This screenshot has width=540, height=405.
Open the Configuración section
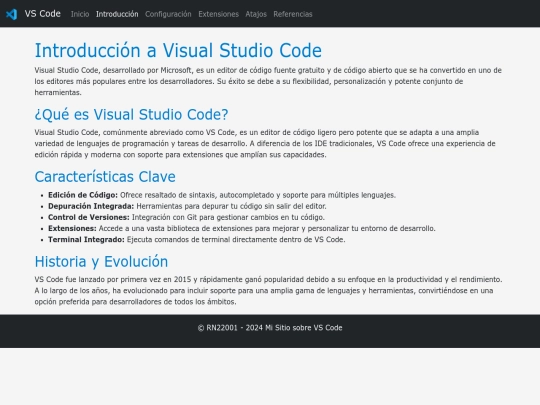(x=168, y=14)
